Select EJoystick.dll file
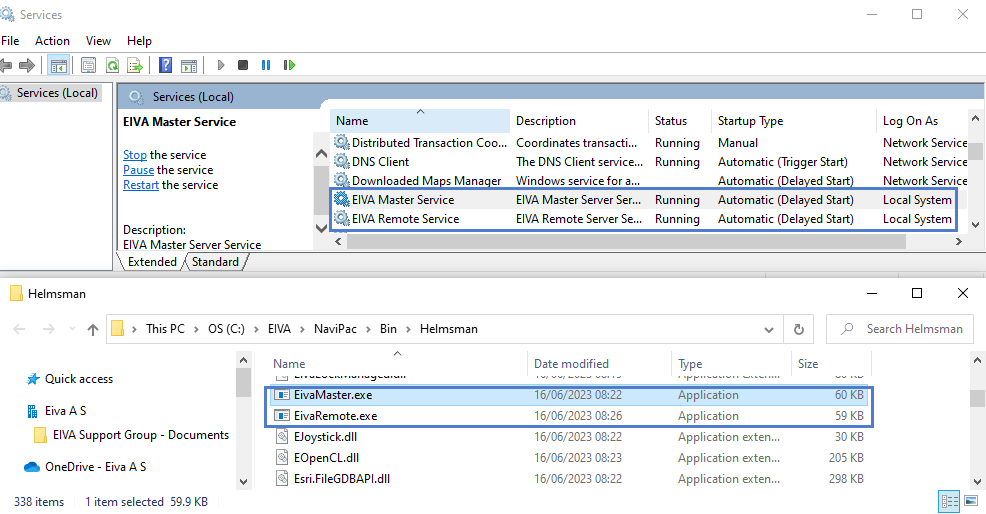Image resolution: width=986 pixels, height=514 pixels. point(569,437)
